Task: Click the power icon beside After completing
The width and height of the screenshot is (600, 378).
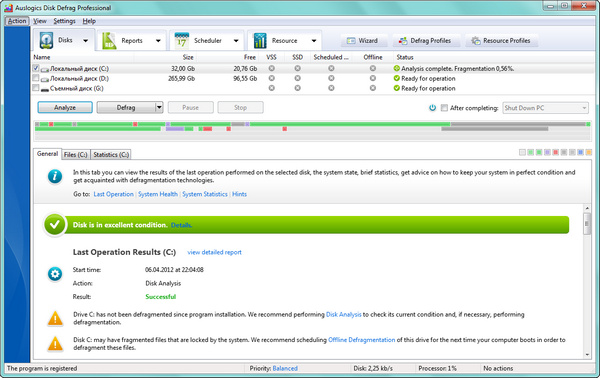Action: pyautogui.click(x=432, y=108)
